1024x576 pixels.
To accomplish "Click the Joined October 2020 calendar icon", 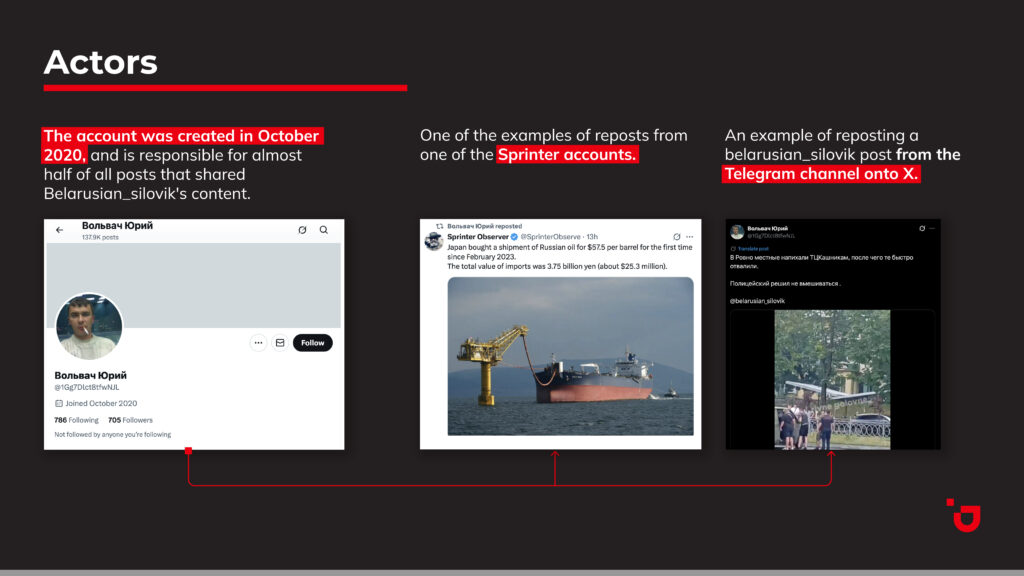I will (59, 403).
